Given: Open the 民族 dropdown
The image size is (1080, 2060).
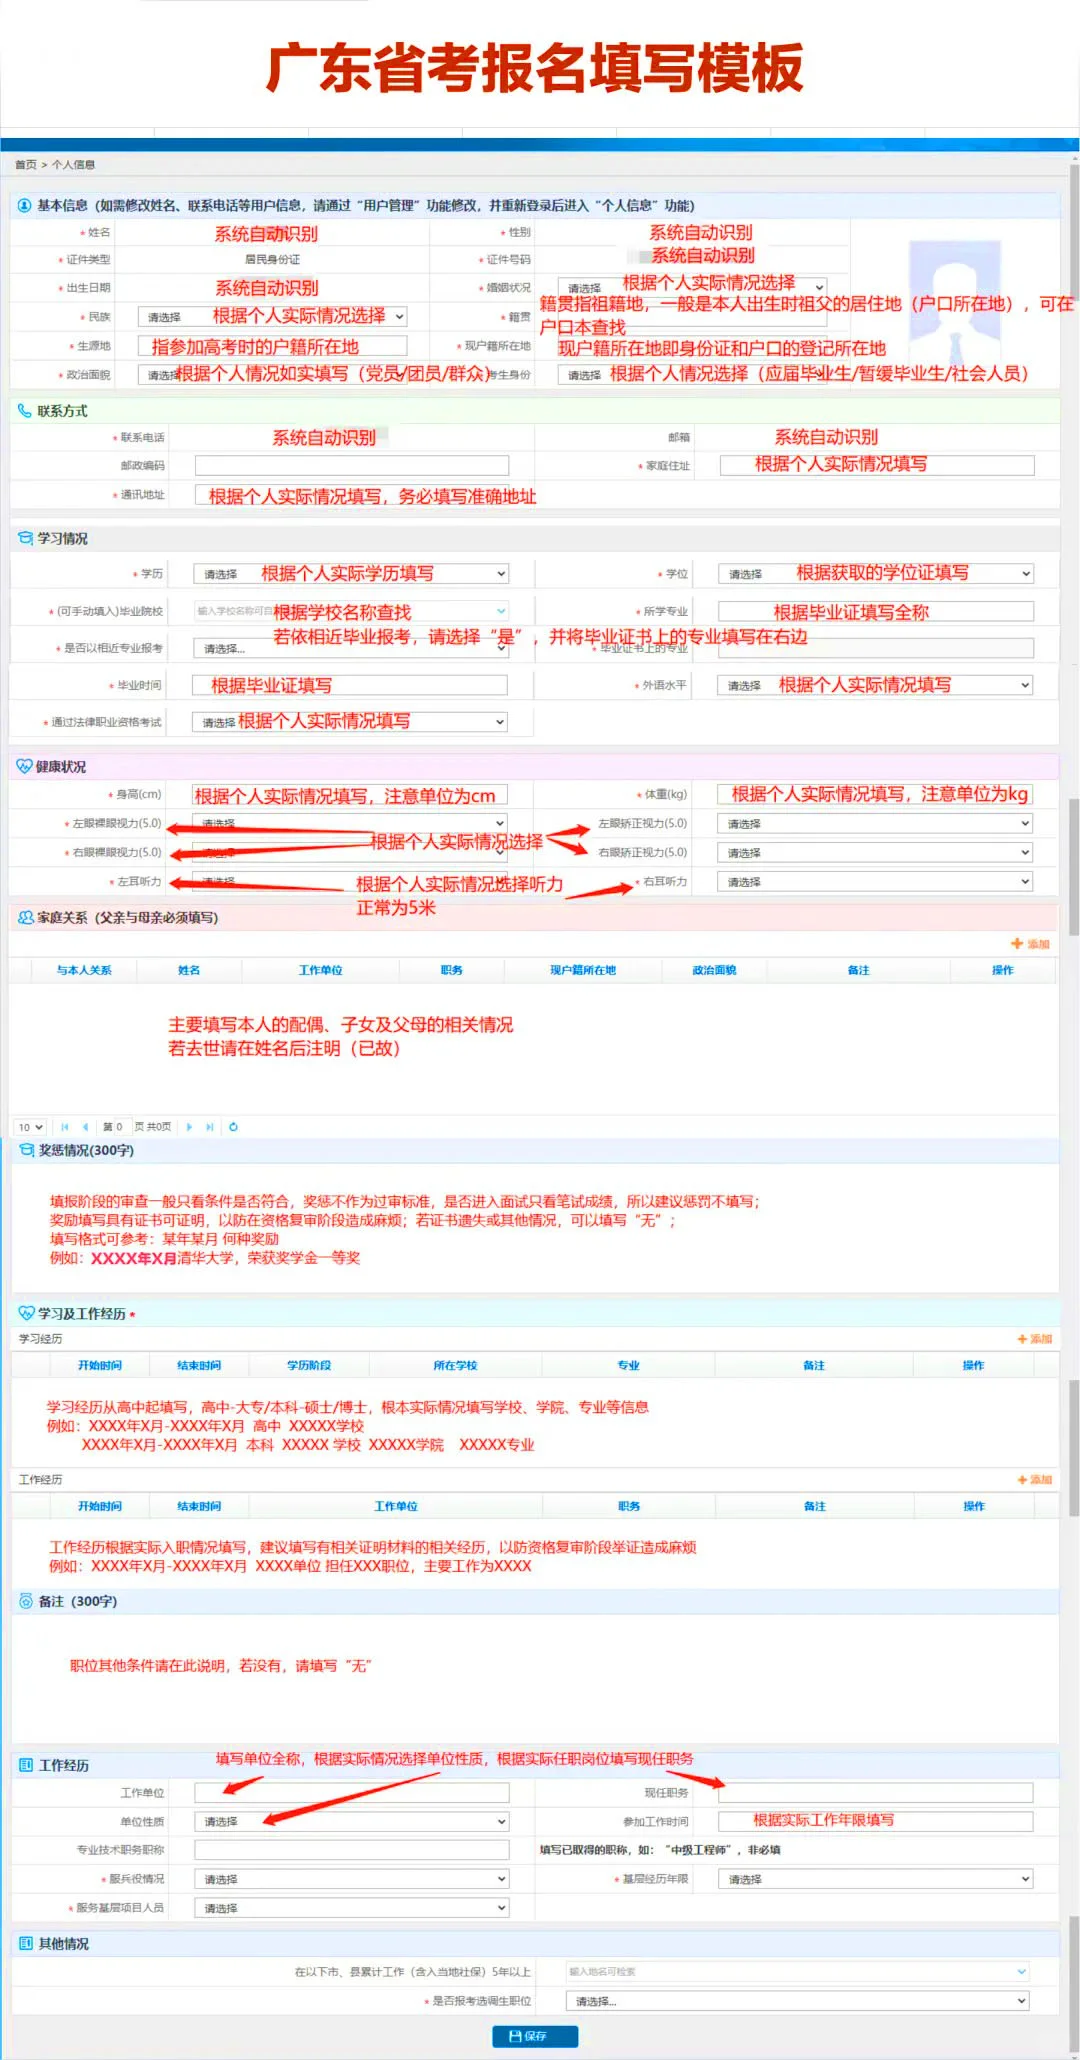Looking at the screenshot, I should (272, 317).
